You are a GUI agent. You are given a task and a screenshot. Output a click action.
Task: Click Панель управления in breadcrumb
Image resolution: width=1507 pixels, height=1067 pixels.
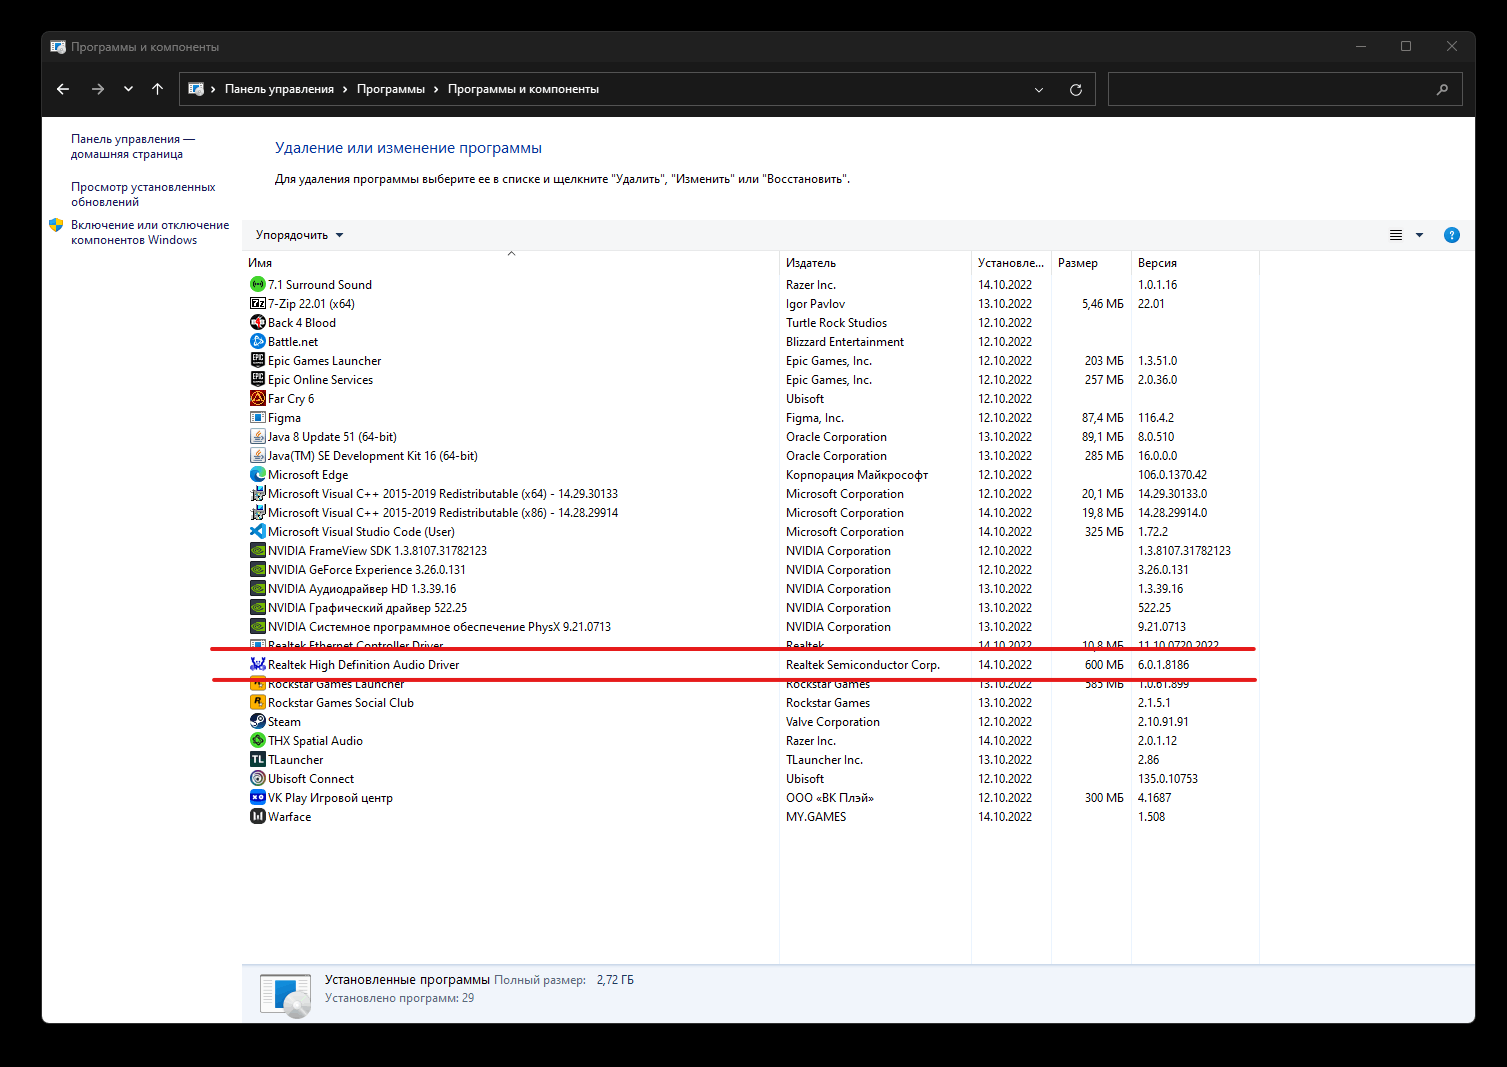279,89
